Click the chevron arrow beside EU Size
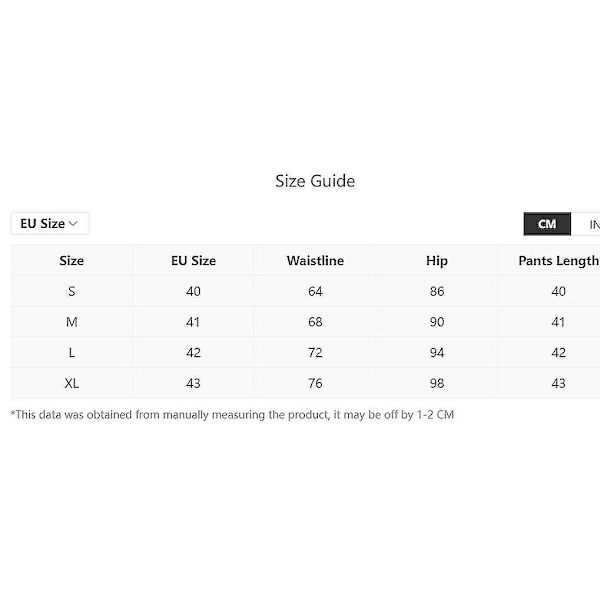 click(73, 223)
